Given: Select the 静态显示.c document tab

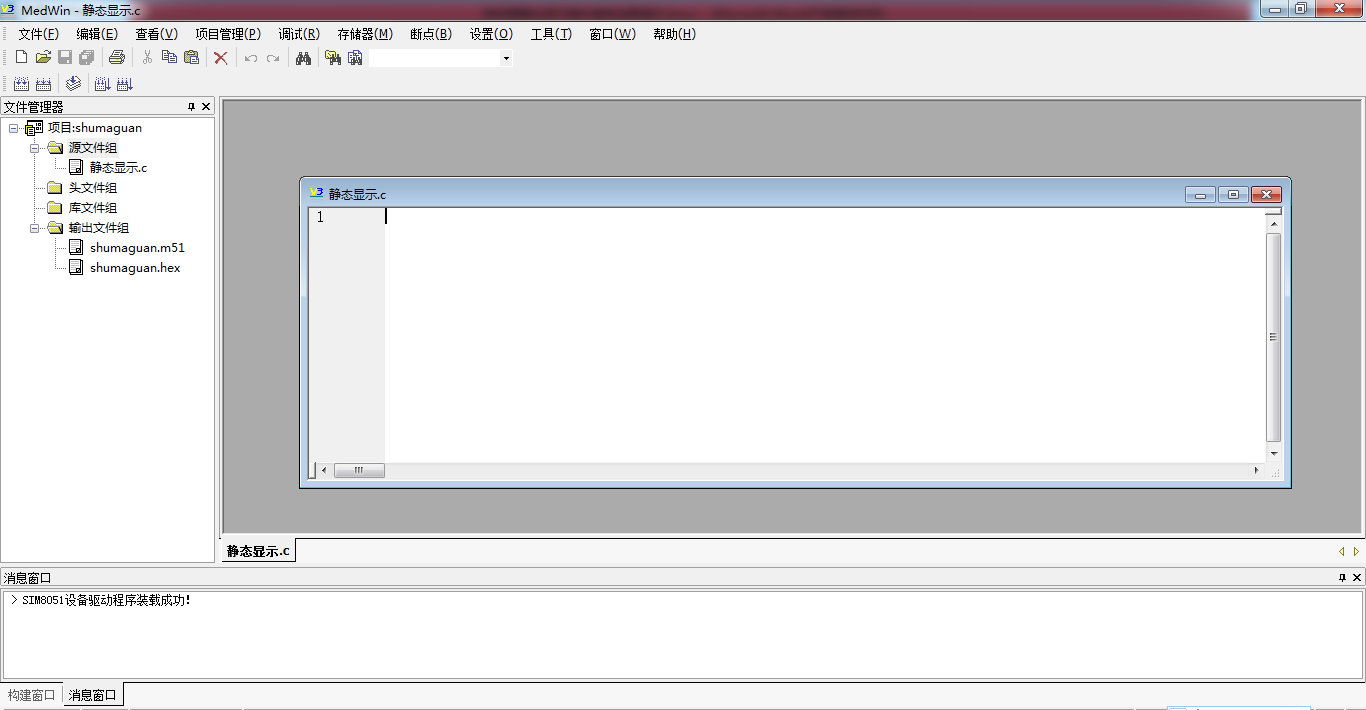Looking at the screenshot, I should point(258,551).
